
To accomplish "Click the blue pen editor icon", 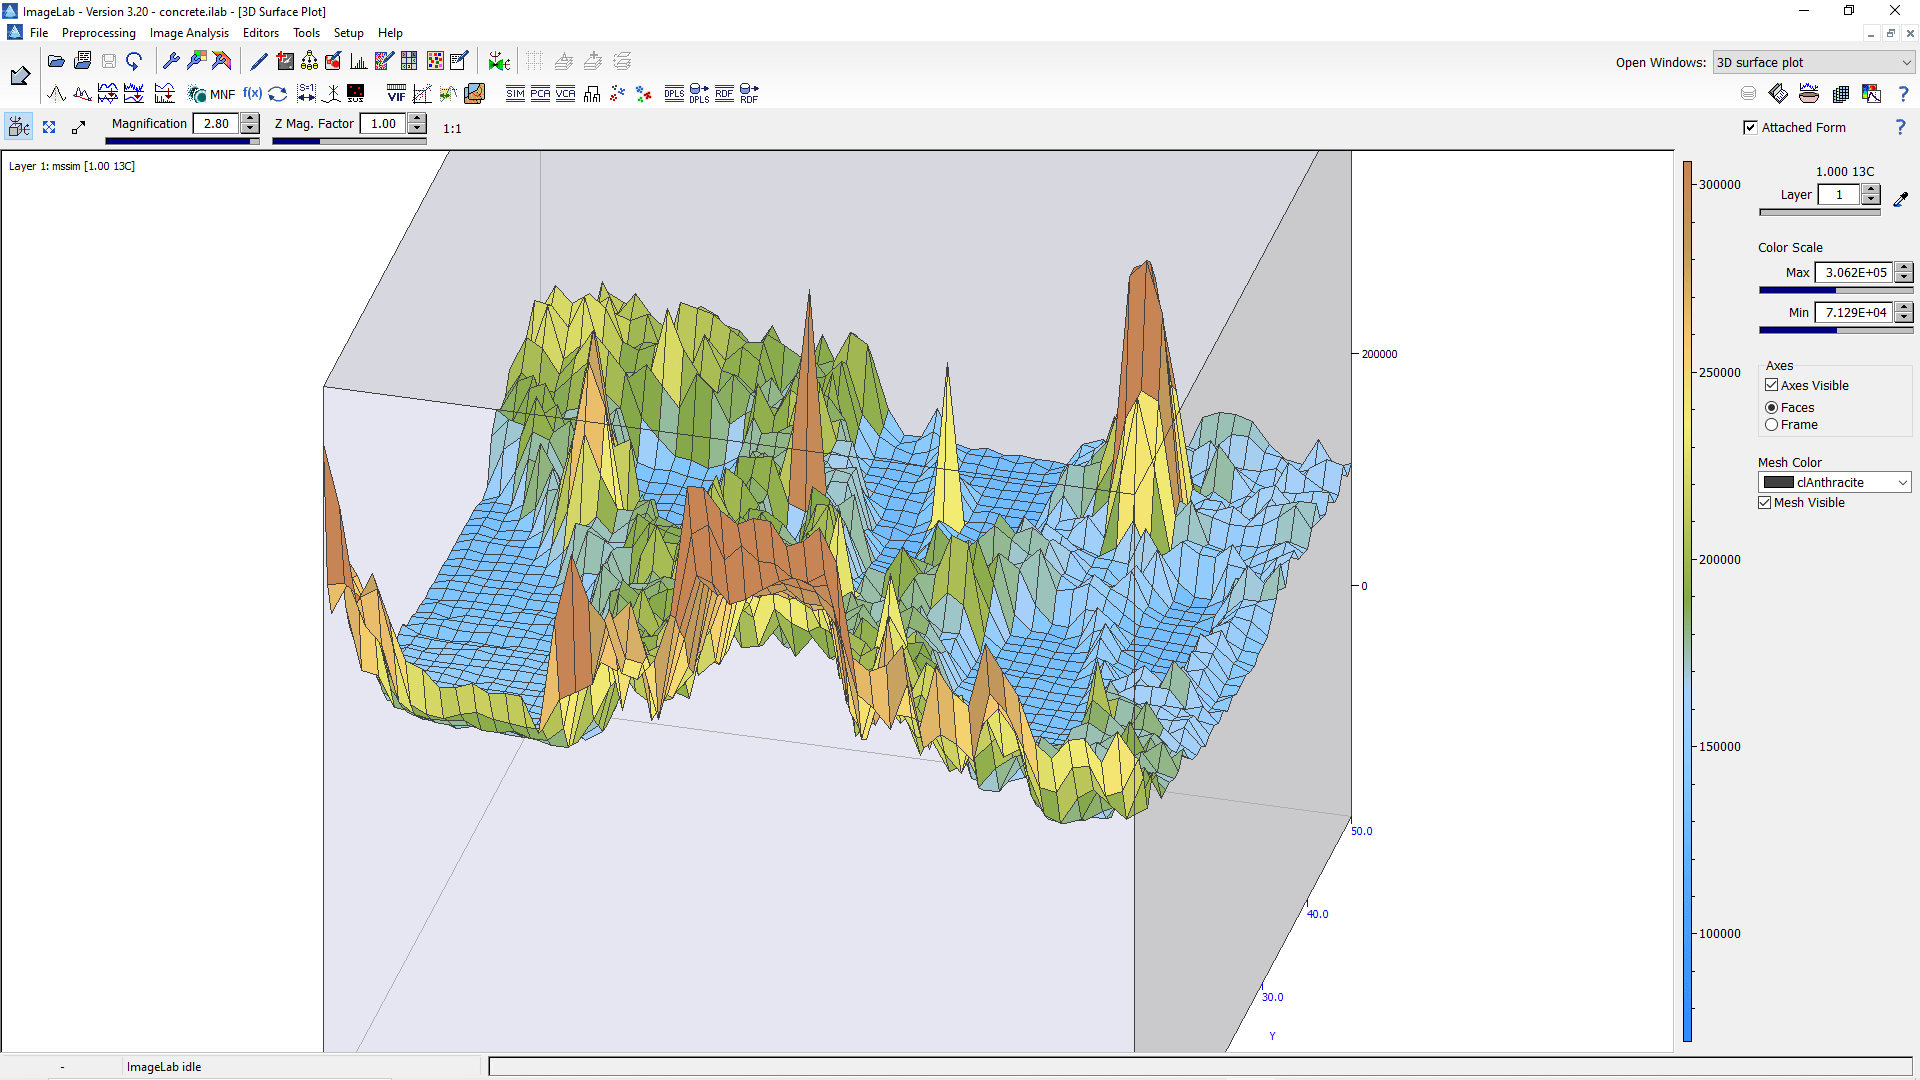I will pos(258,62).
